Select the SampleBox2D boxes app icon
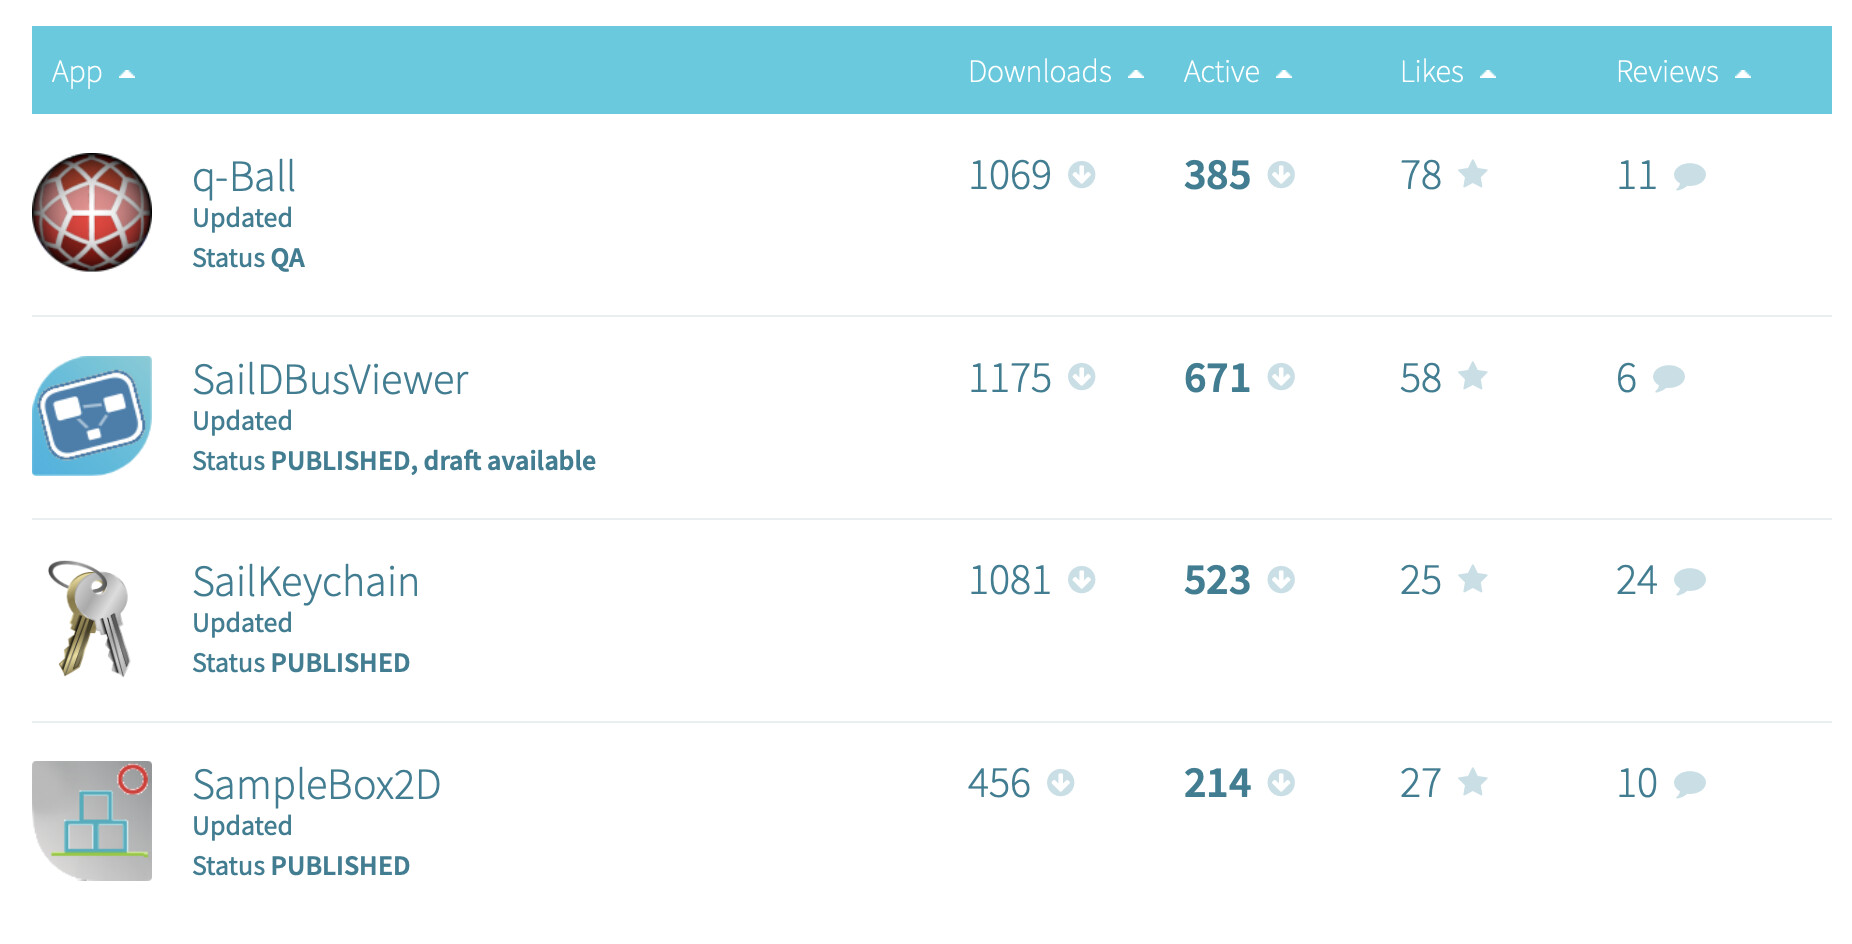Viewport: 1852px width, 944px height. click(92, 821)
